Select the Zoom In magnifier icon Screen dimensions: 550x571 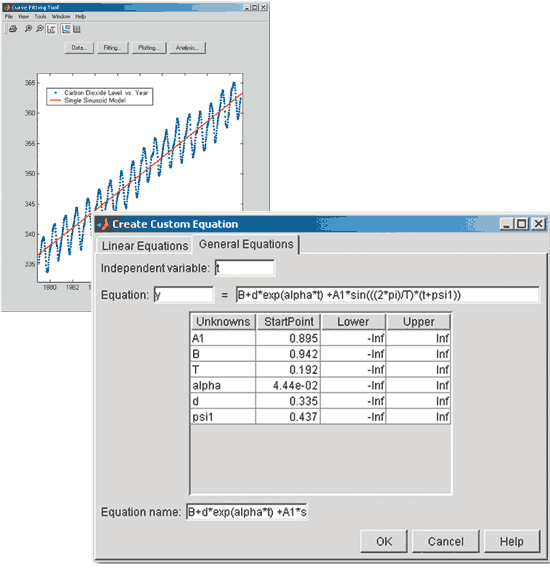(28, 29)
